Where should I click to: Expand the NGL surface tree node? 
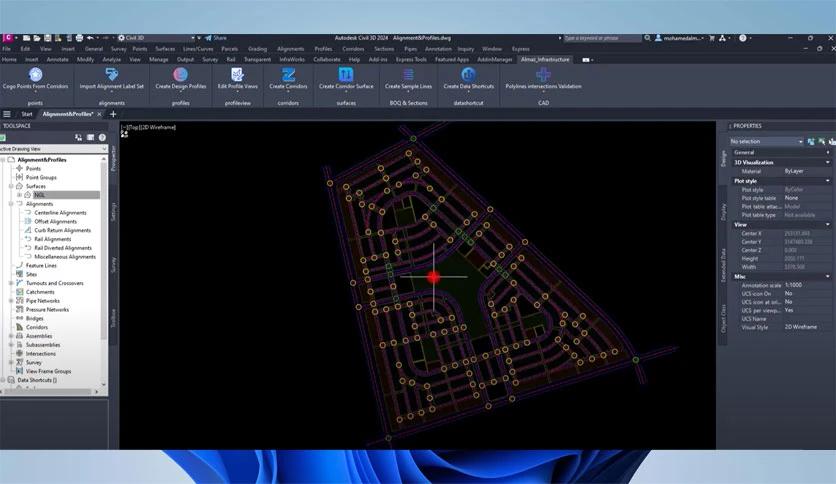point(20,195)
